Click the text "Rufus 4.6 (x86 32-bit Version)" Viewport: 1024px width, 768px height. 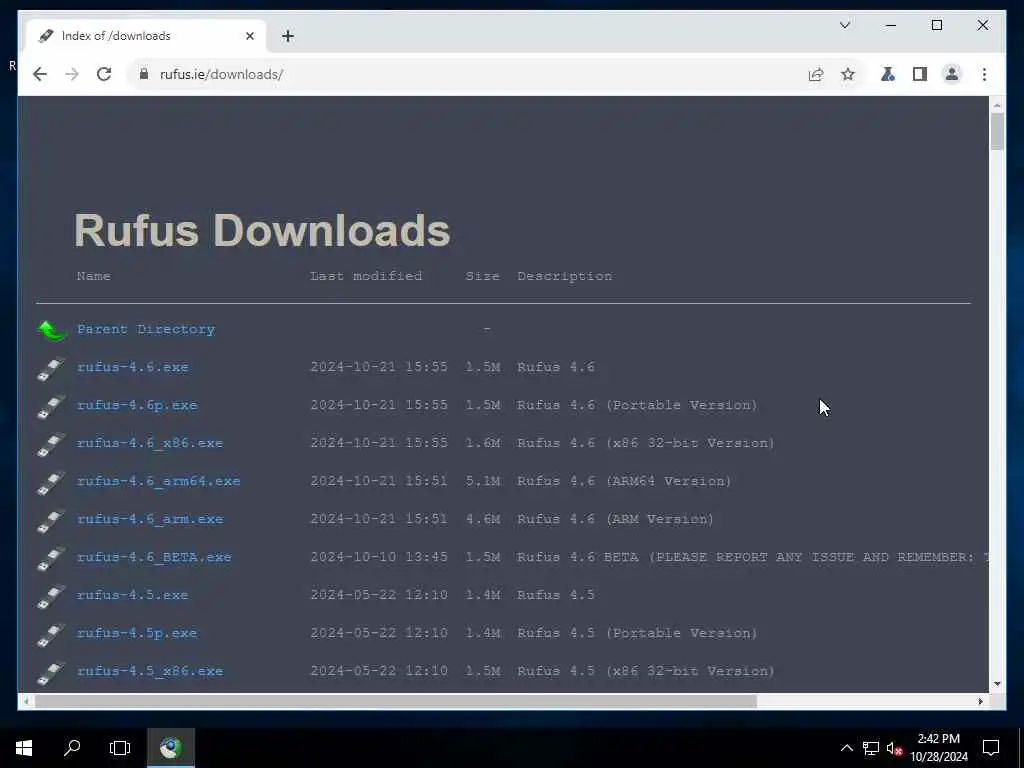pos(645,443)
